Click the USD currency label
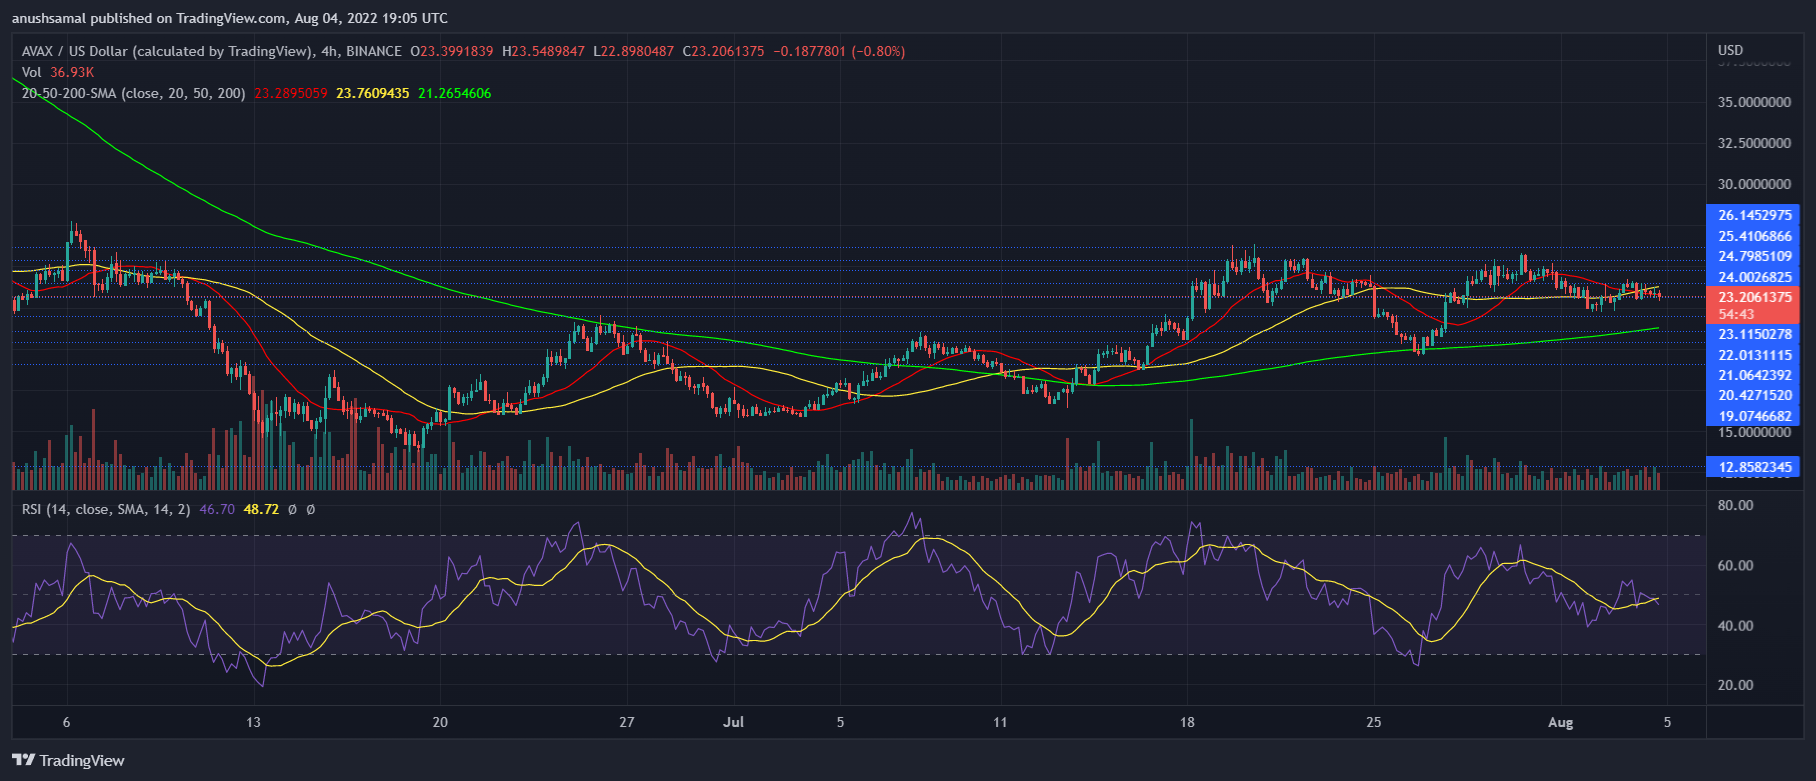The image size is (1816, 781). [1730, 50]
